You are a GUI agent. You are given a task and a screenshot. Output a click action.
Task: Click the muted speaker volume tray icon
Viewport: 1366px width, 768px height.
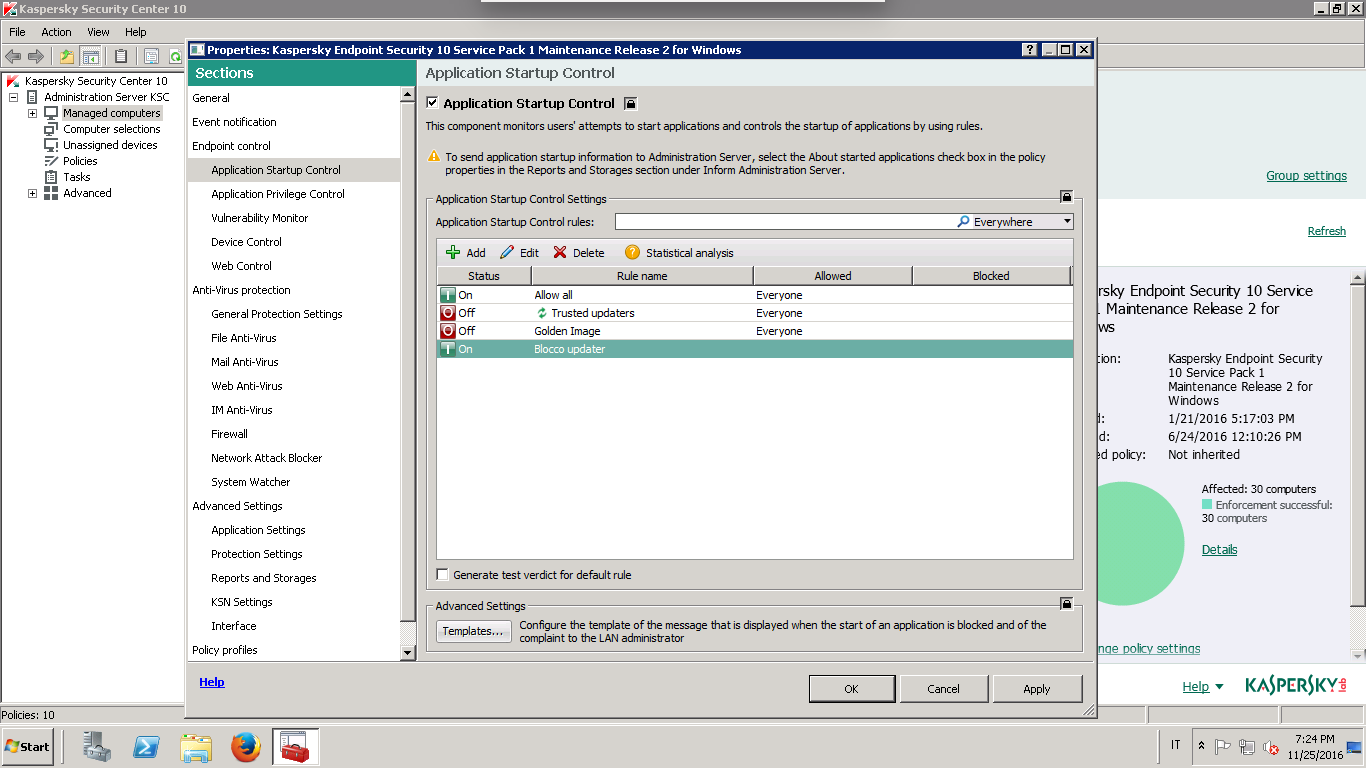pyautogui.click(x=1271, y=747)
